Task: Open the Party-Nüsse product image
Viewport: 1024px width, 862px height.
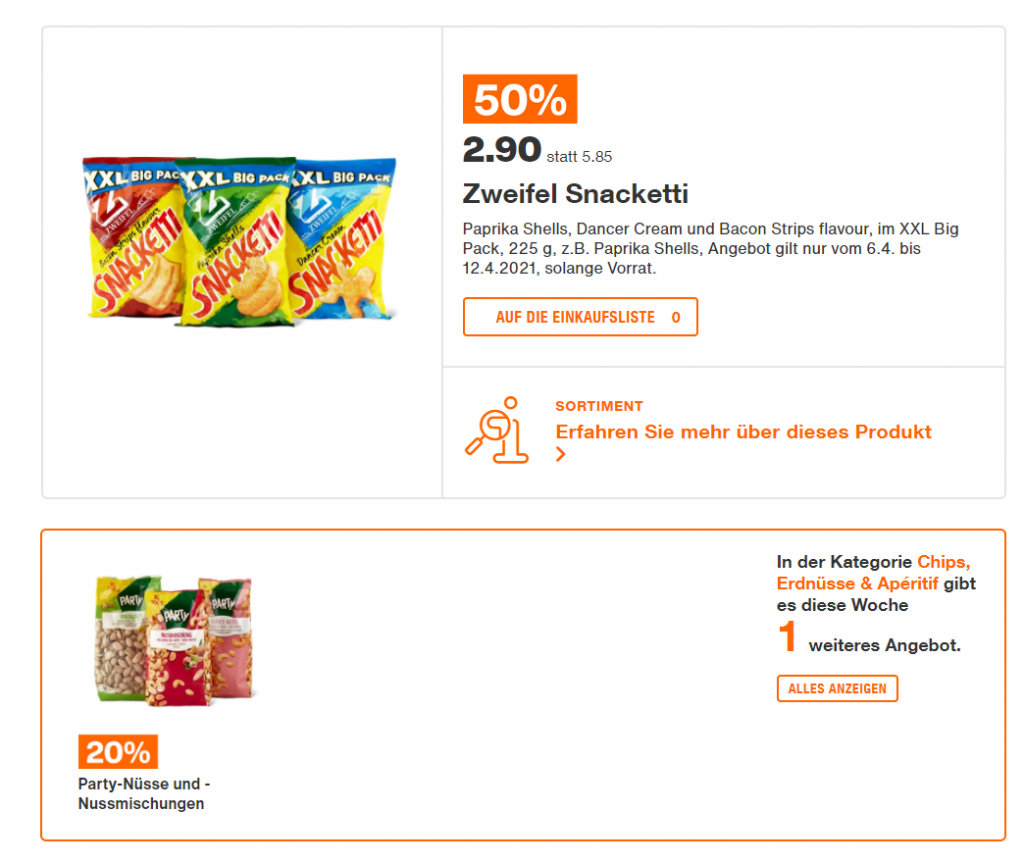Action: (172, 639)
